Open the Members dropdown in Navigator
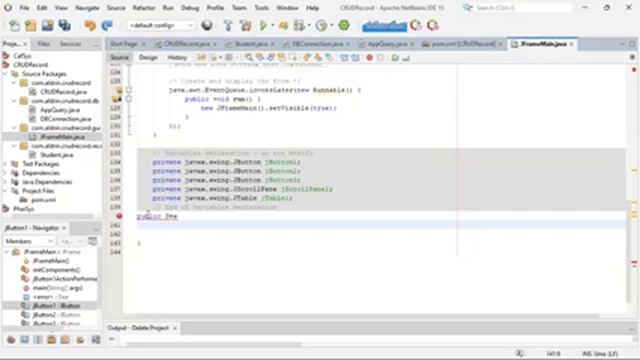The height and width of the screenshot is (360, 640). pos(29,241)
